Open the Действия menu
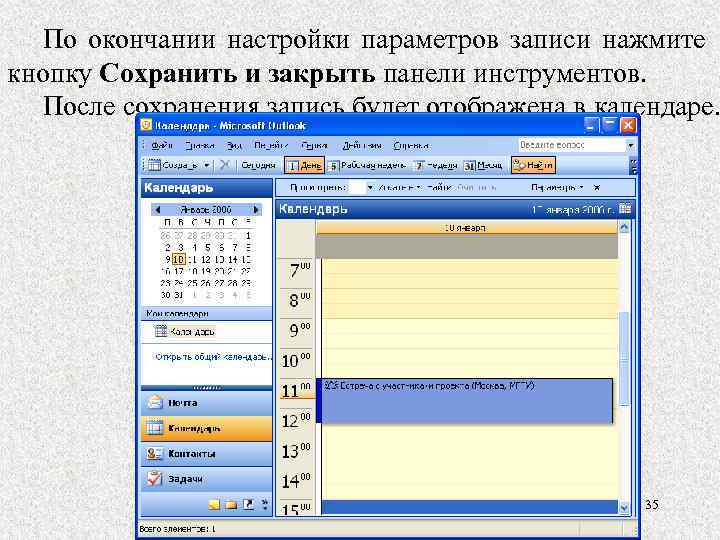 362,146
